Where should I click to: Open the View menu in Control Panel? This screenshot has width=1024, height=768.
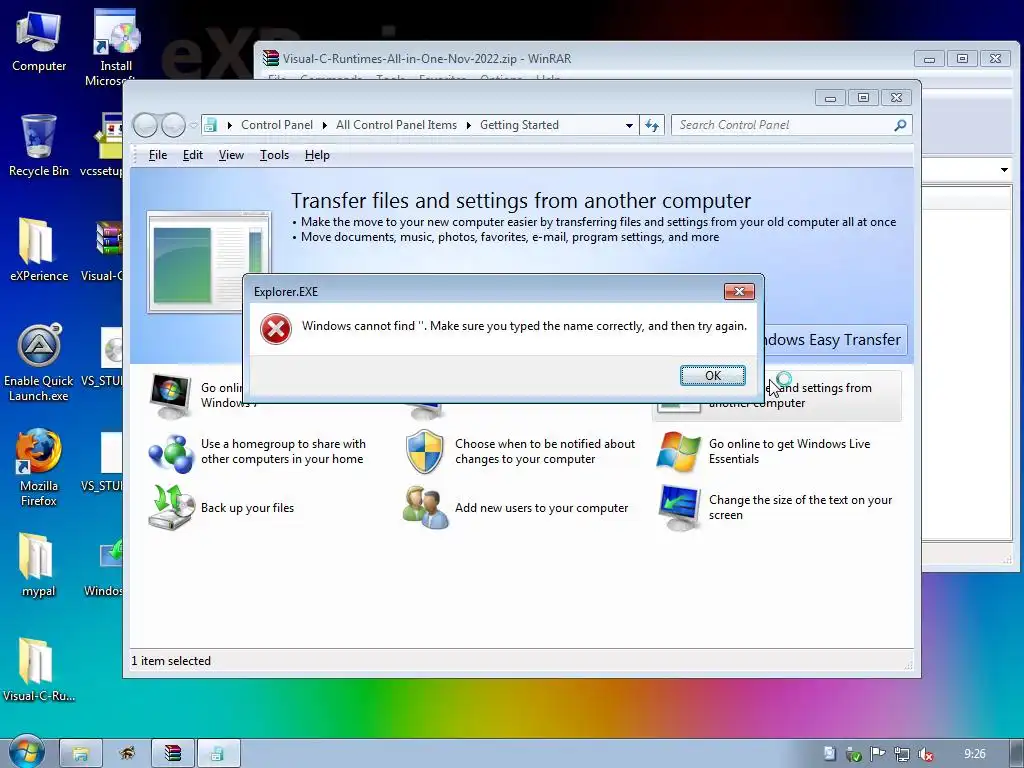(x=231, y=155)
